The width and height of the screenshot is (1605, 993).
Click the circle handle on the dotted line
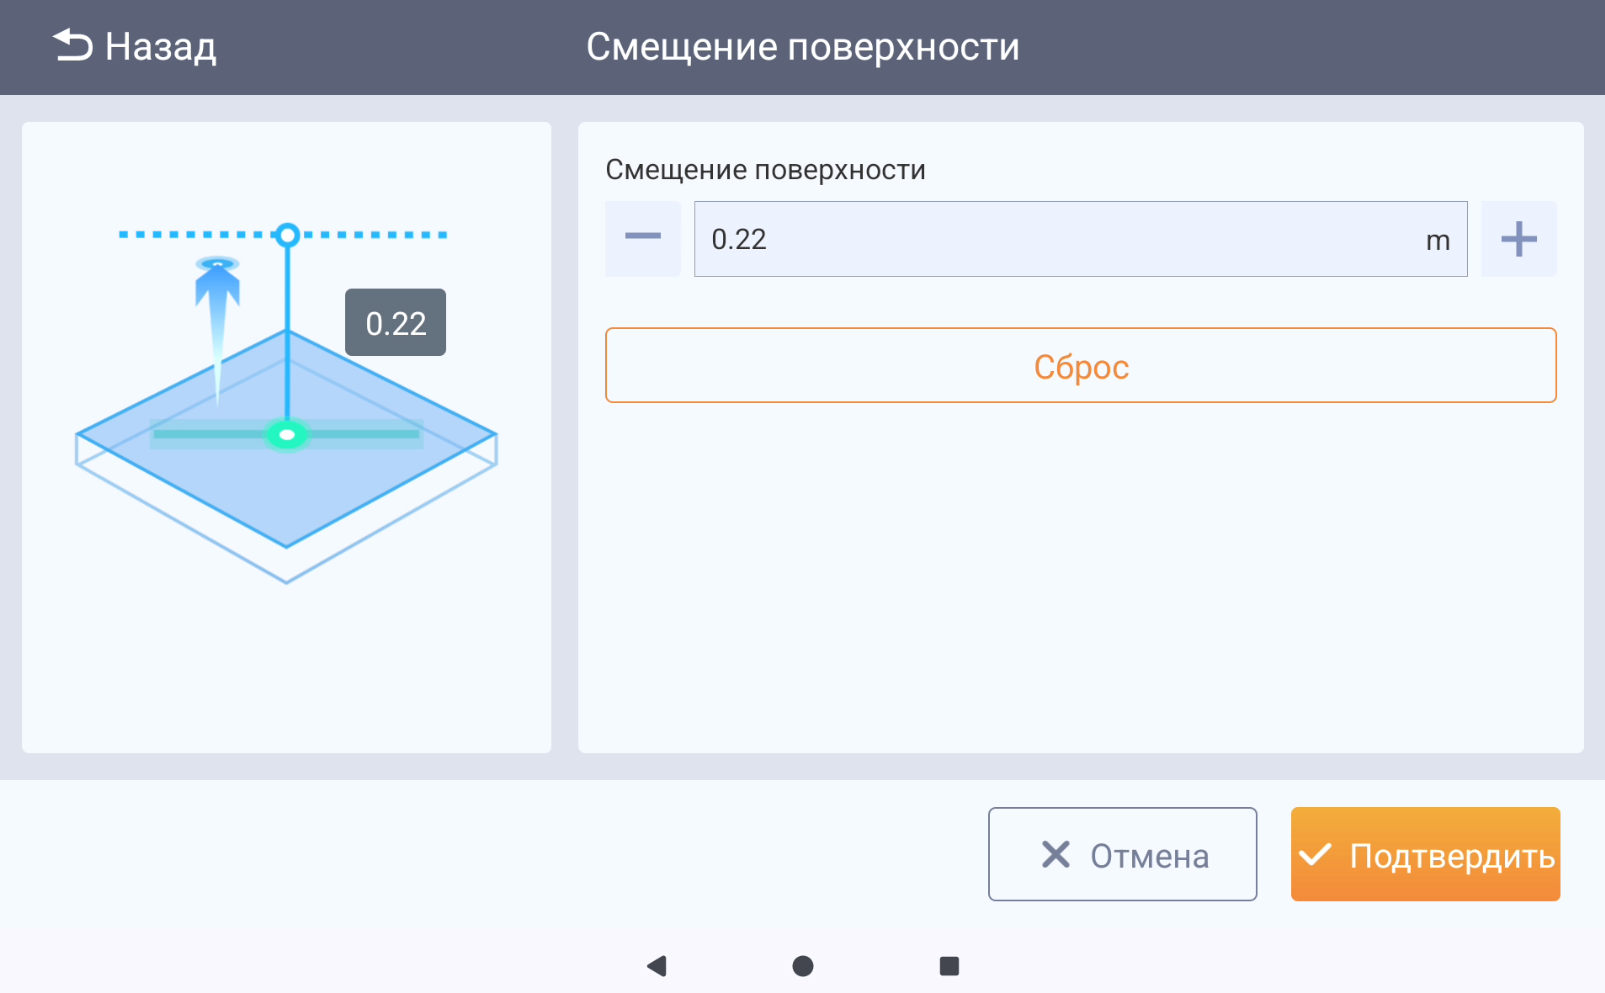pyautogui.click(x=288, y=235)
